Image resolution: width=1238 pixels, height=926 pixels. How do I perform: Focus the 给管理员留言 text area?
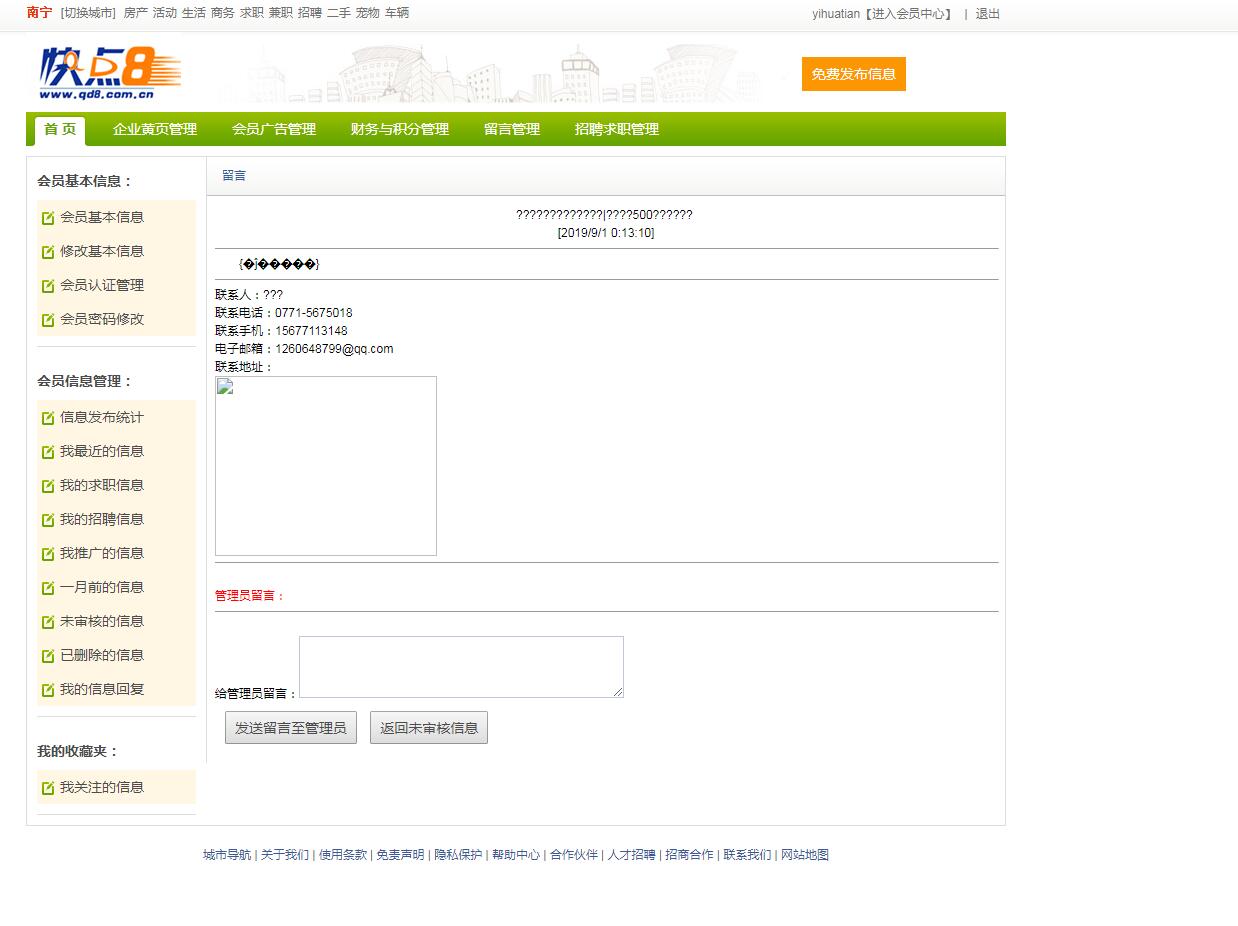coord(461,667)
